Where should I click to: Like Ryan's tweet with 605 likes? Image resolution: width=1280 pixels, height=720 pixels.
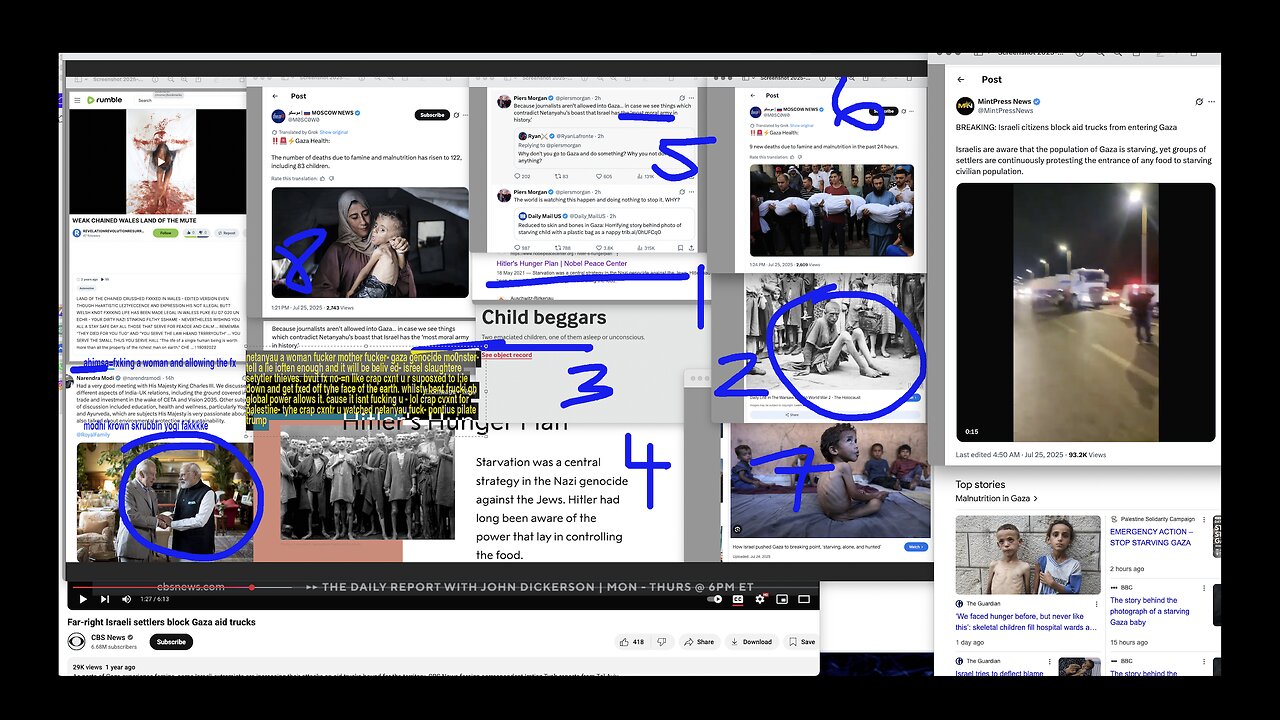[606, 176]
